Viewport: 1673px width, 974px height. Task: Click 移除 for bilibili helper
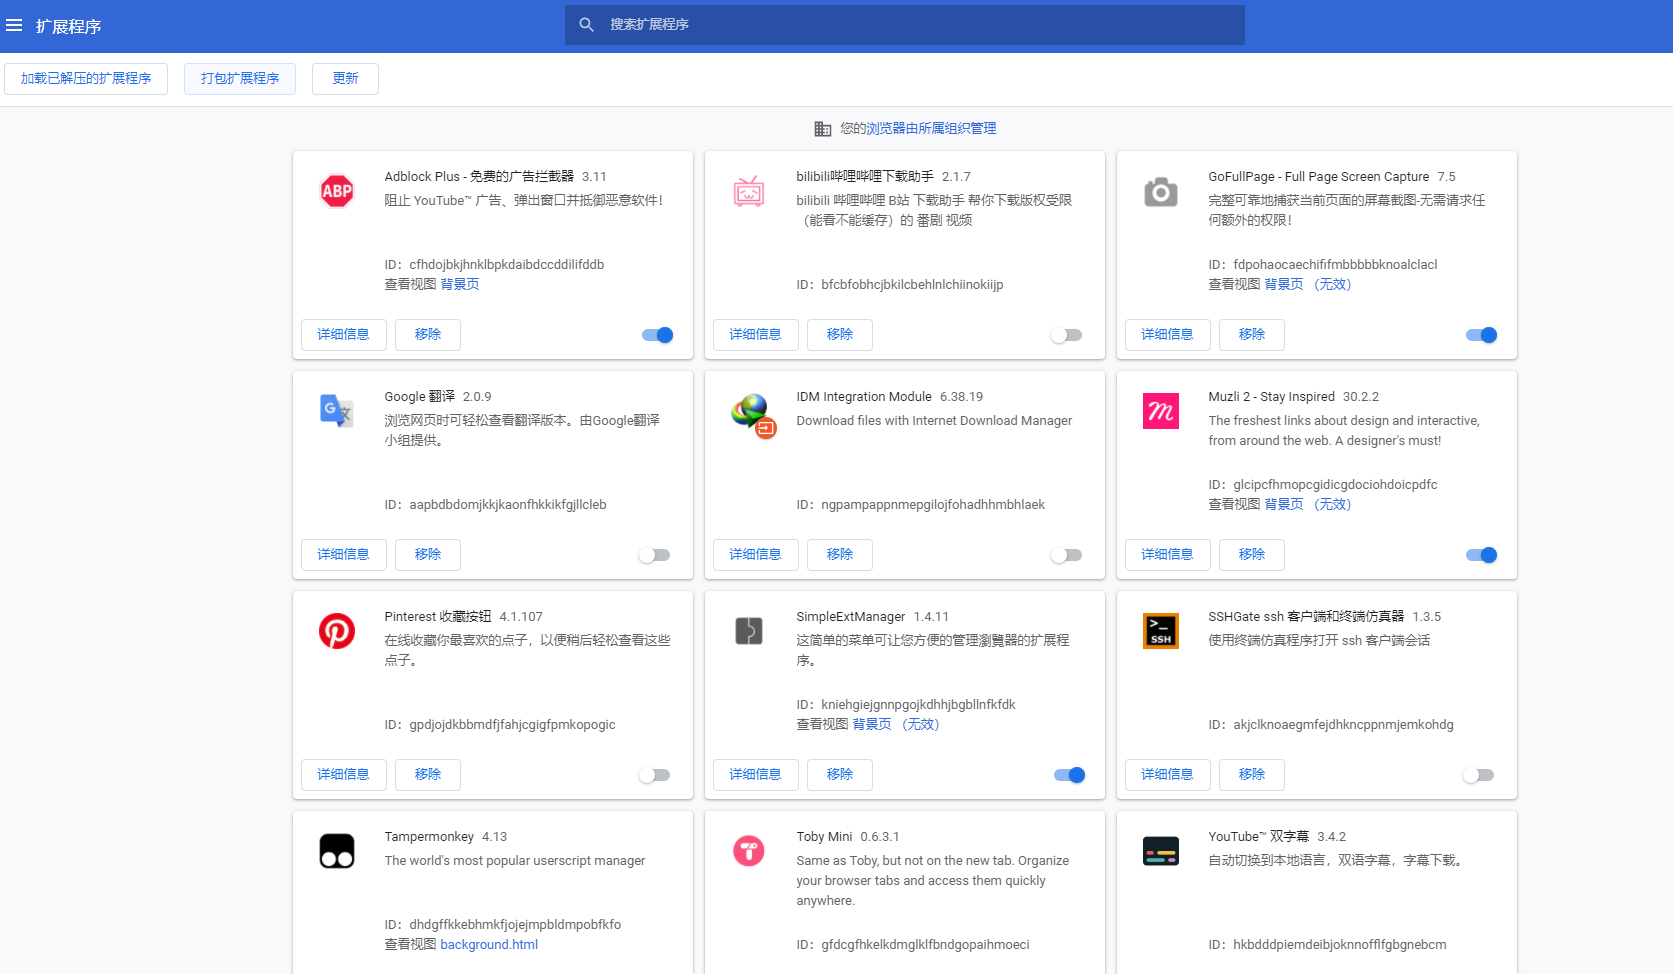(x=840, y=335)
